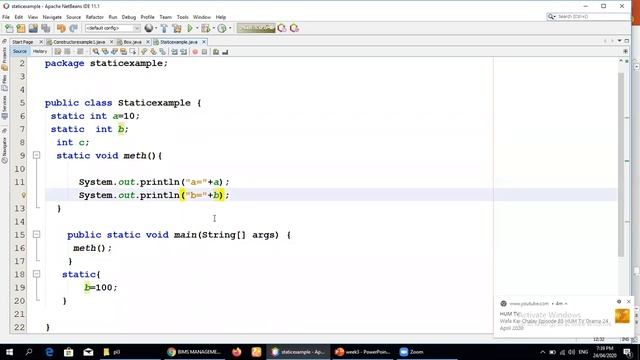Image resolution: width=640 pixels, height=360 pixels.
Task: Click the editor vertical scrollbar
Action: [621, 163]
